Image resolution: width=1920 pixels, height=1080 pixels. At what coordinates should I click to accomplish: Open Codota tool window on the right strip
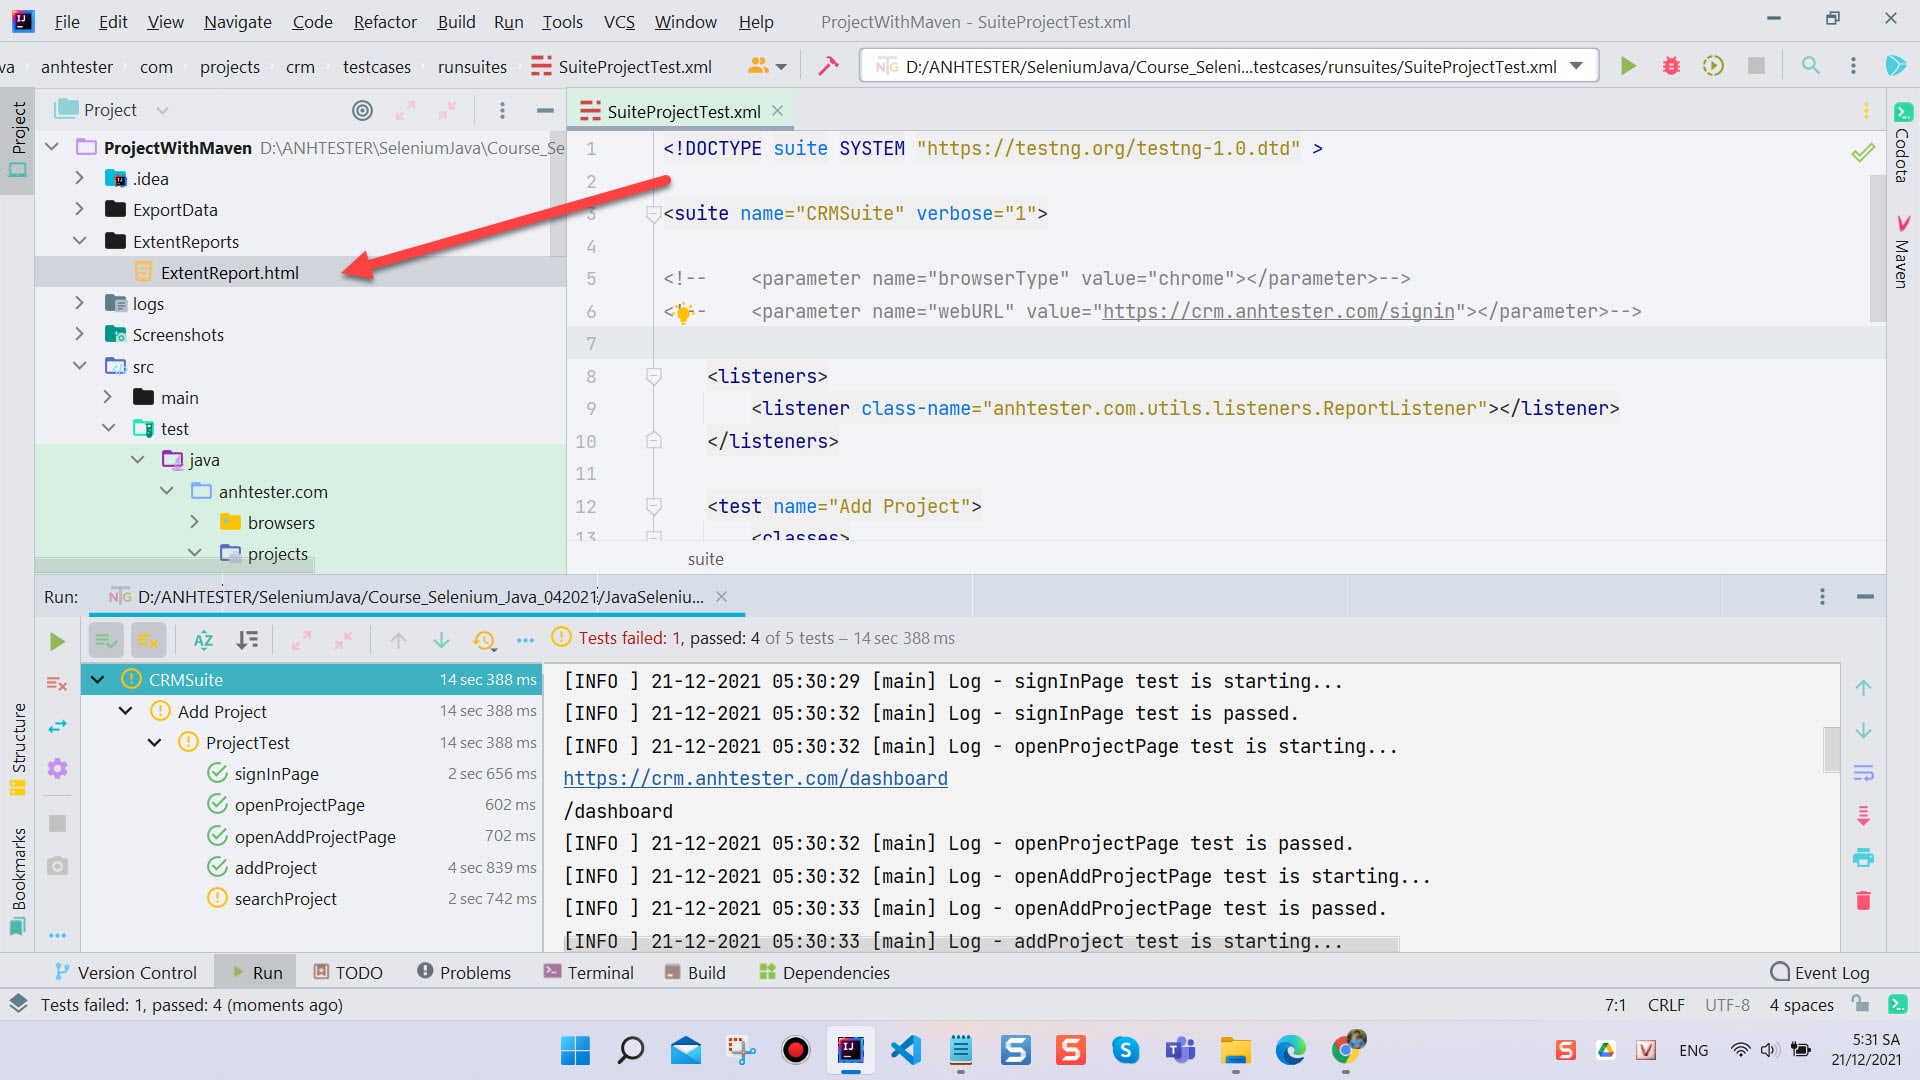(x=1902, y=143)
